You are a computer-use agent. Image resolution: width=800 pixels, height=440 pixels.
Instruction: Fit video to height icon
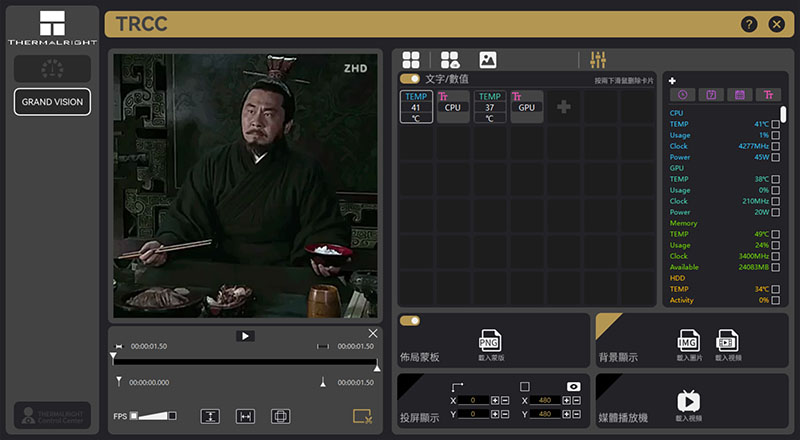click(210, 417)
